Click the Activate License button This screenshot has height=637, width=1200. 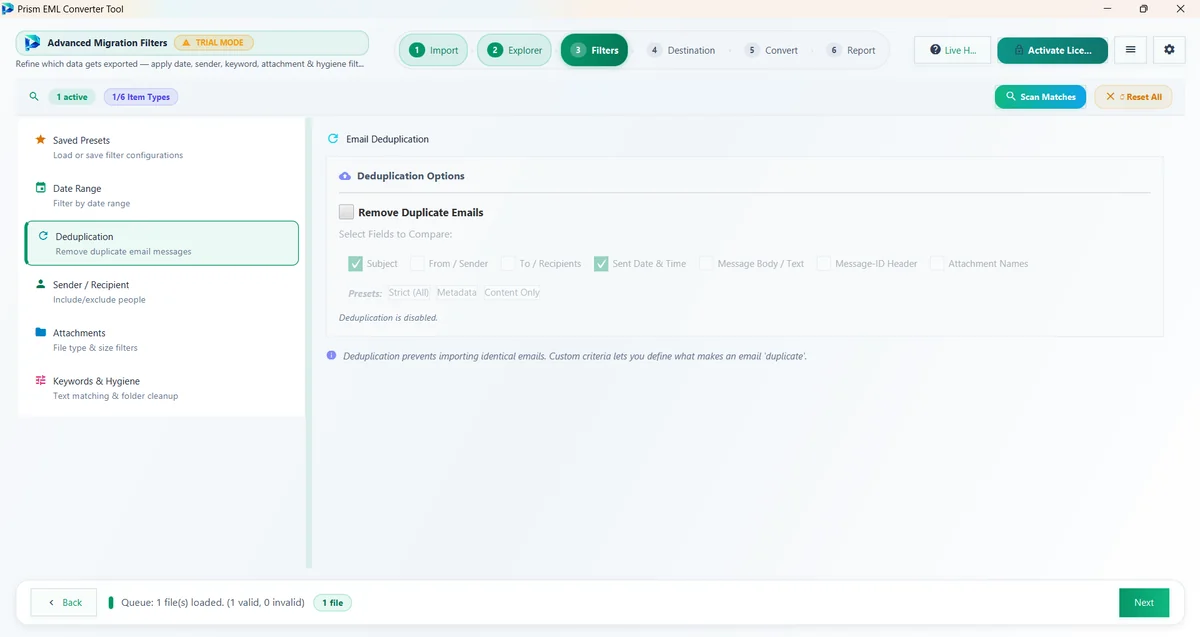(x=1052, y=50)
